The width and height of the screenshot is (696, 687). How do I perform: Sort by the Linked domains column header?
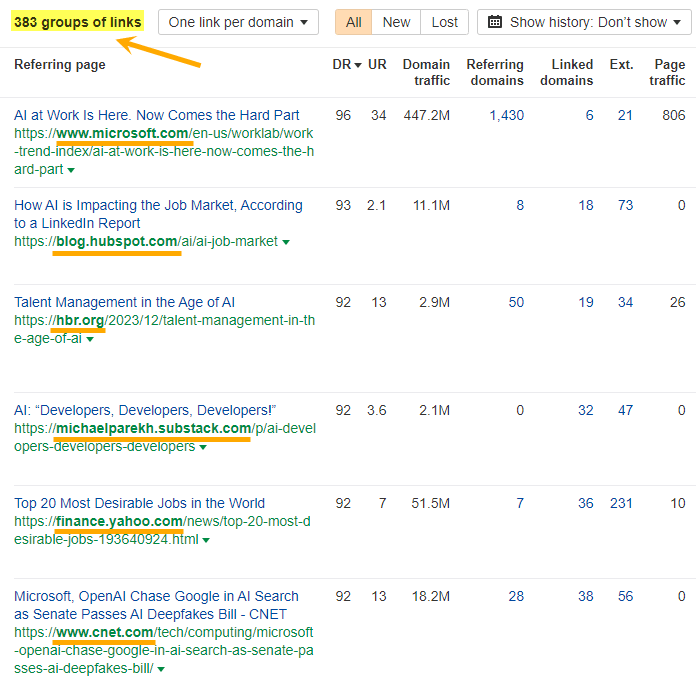click(x=566, y=72)
